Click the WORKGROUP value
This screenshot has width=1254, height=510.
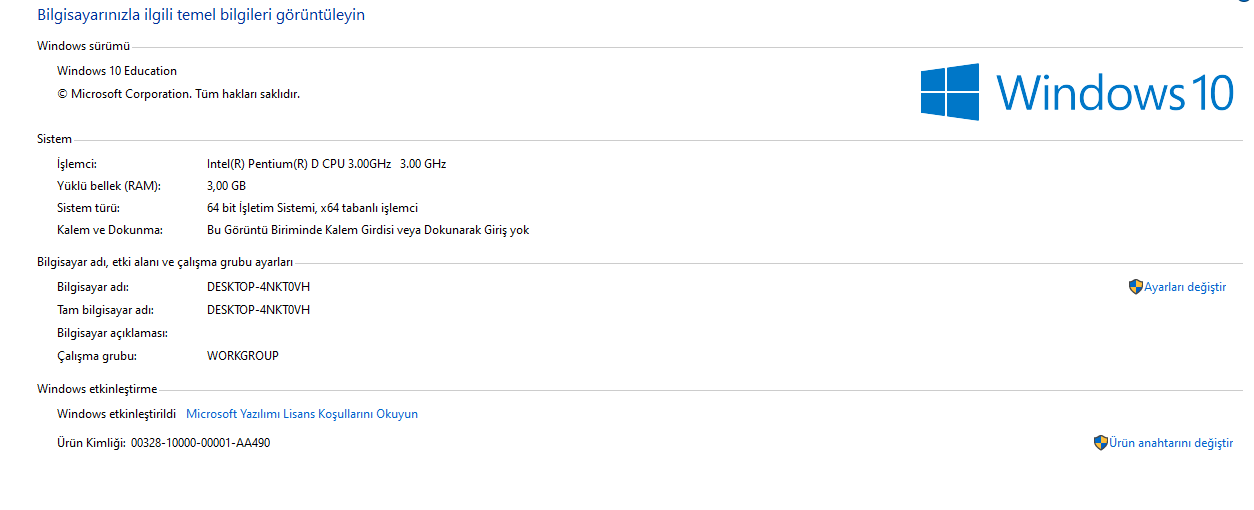pos(242,356)
